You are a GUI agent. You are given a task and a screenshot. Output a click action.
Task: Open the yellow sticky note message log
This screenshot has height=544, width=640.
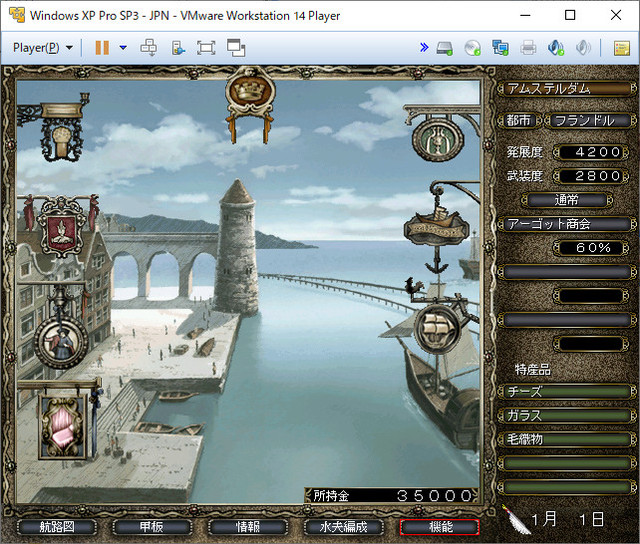tap(622, 48)
